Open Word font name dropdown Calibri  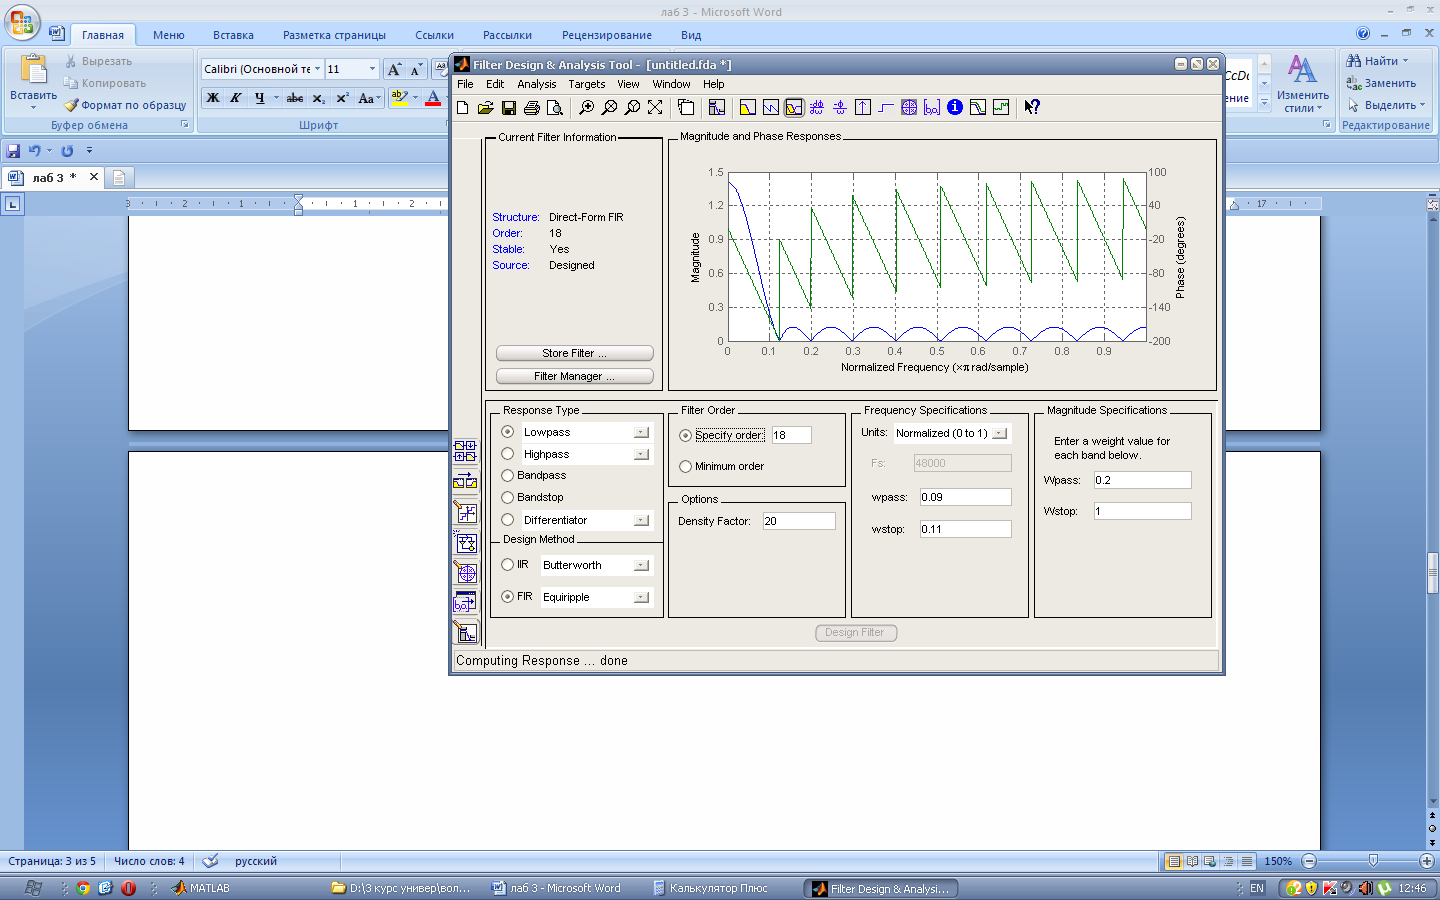coord(318,69)
